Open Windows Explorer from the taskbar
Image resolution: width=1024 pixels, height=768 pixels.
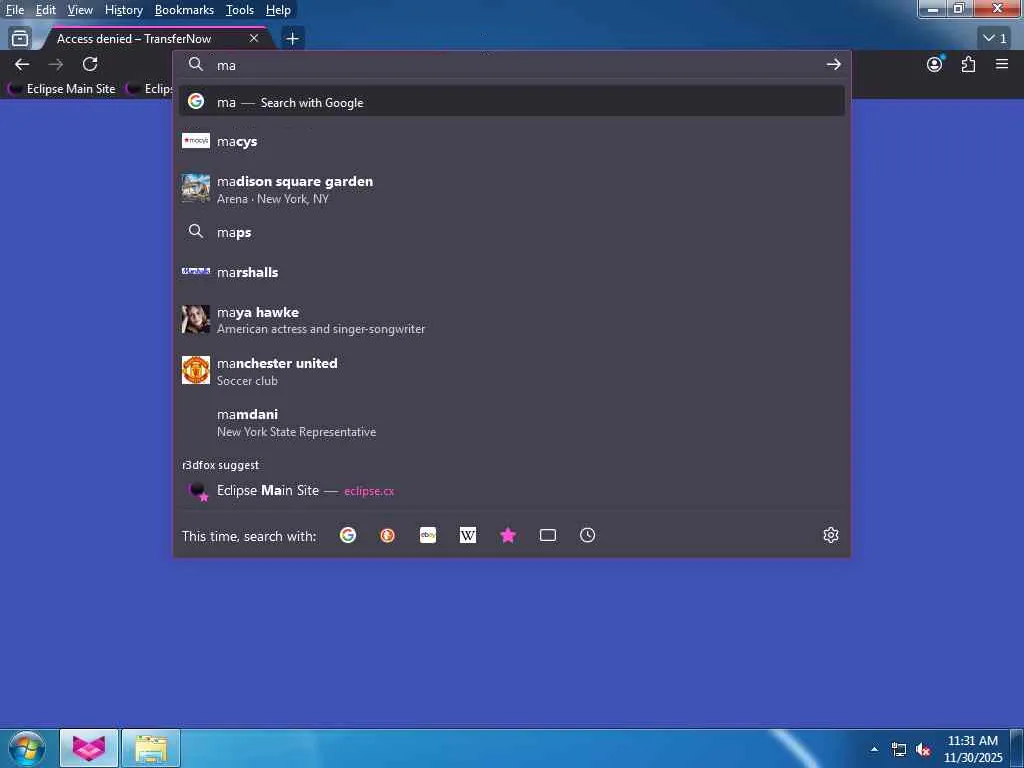coord(151,748)
